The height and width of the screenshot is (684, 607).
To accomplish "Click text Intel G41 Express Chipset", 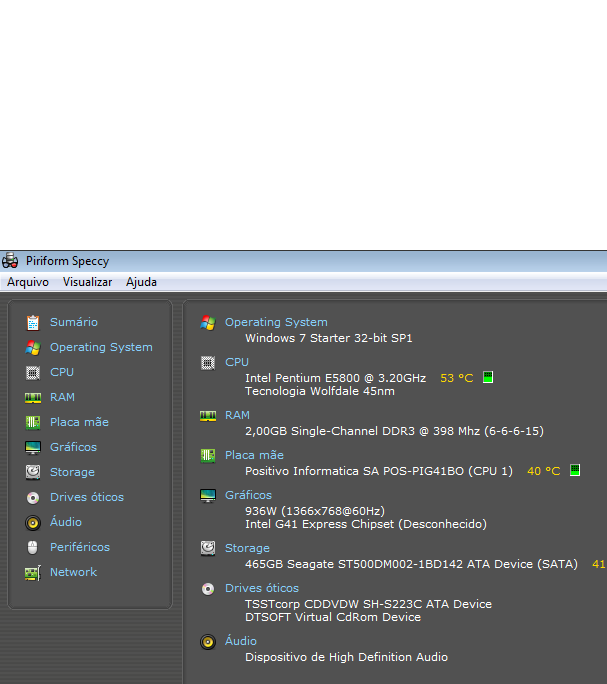I will [x=319, y=524].
